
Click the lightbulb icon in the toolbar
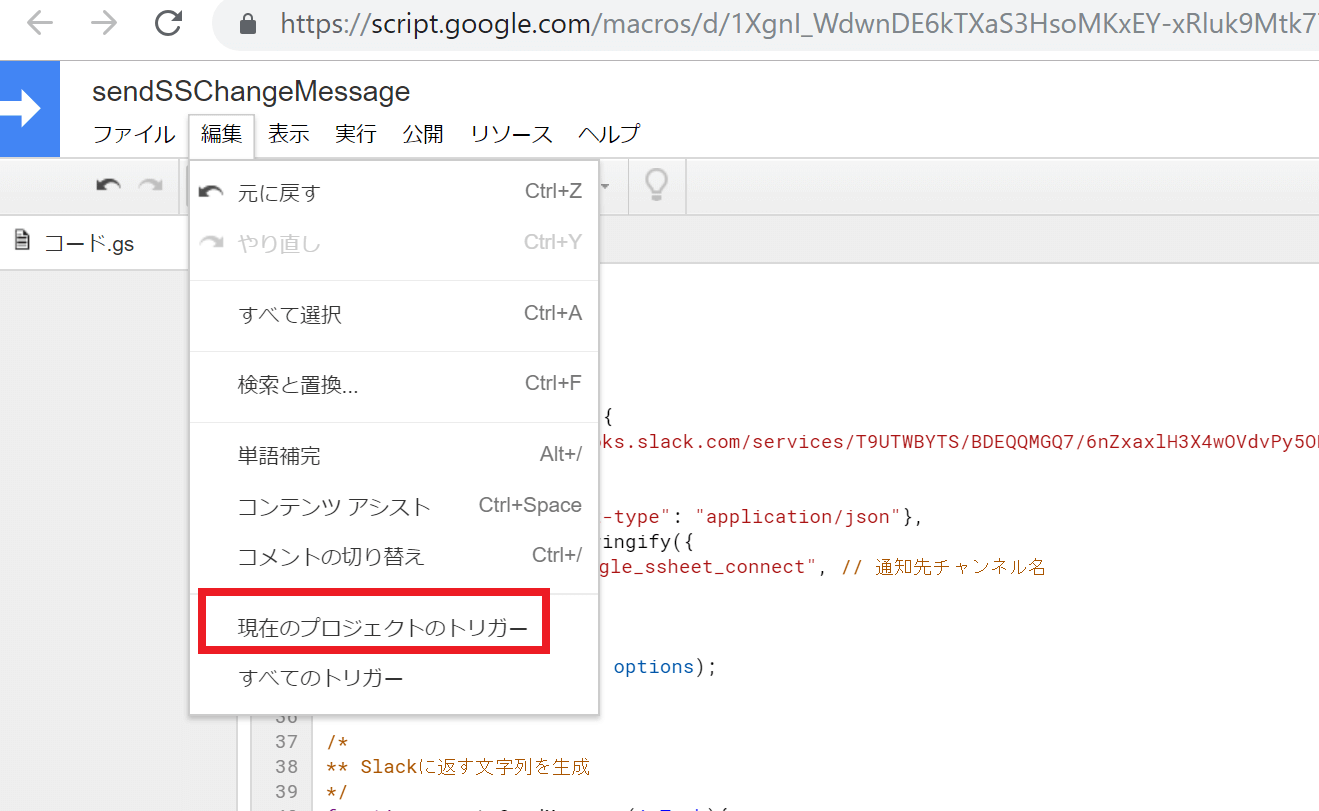(656, 185)
